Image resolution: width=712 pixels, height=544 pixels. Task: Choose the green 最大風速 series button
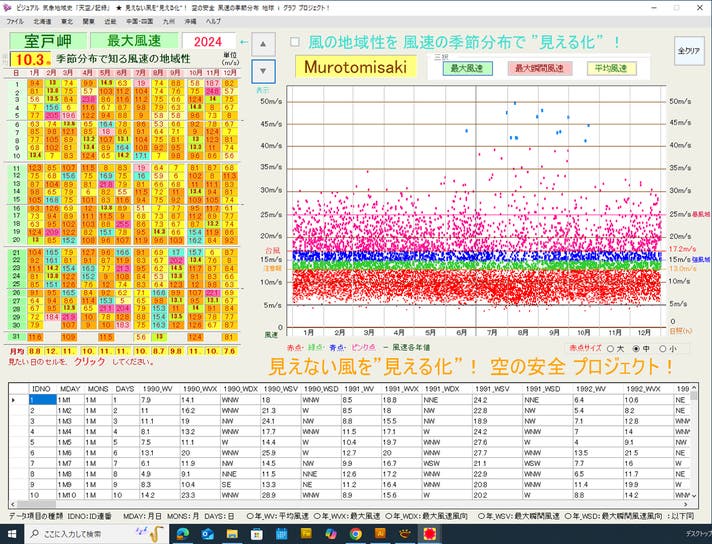[x=465, y=69]
